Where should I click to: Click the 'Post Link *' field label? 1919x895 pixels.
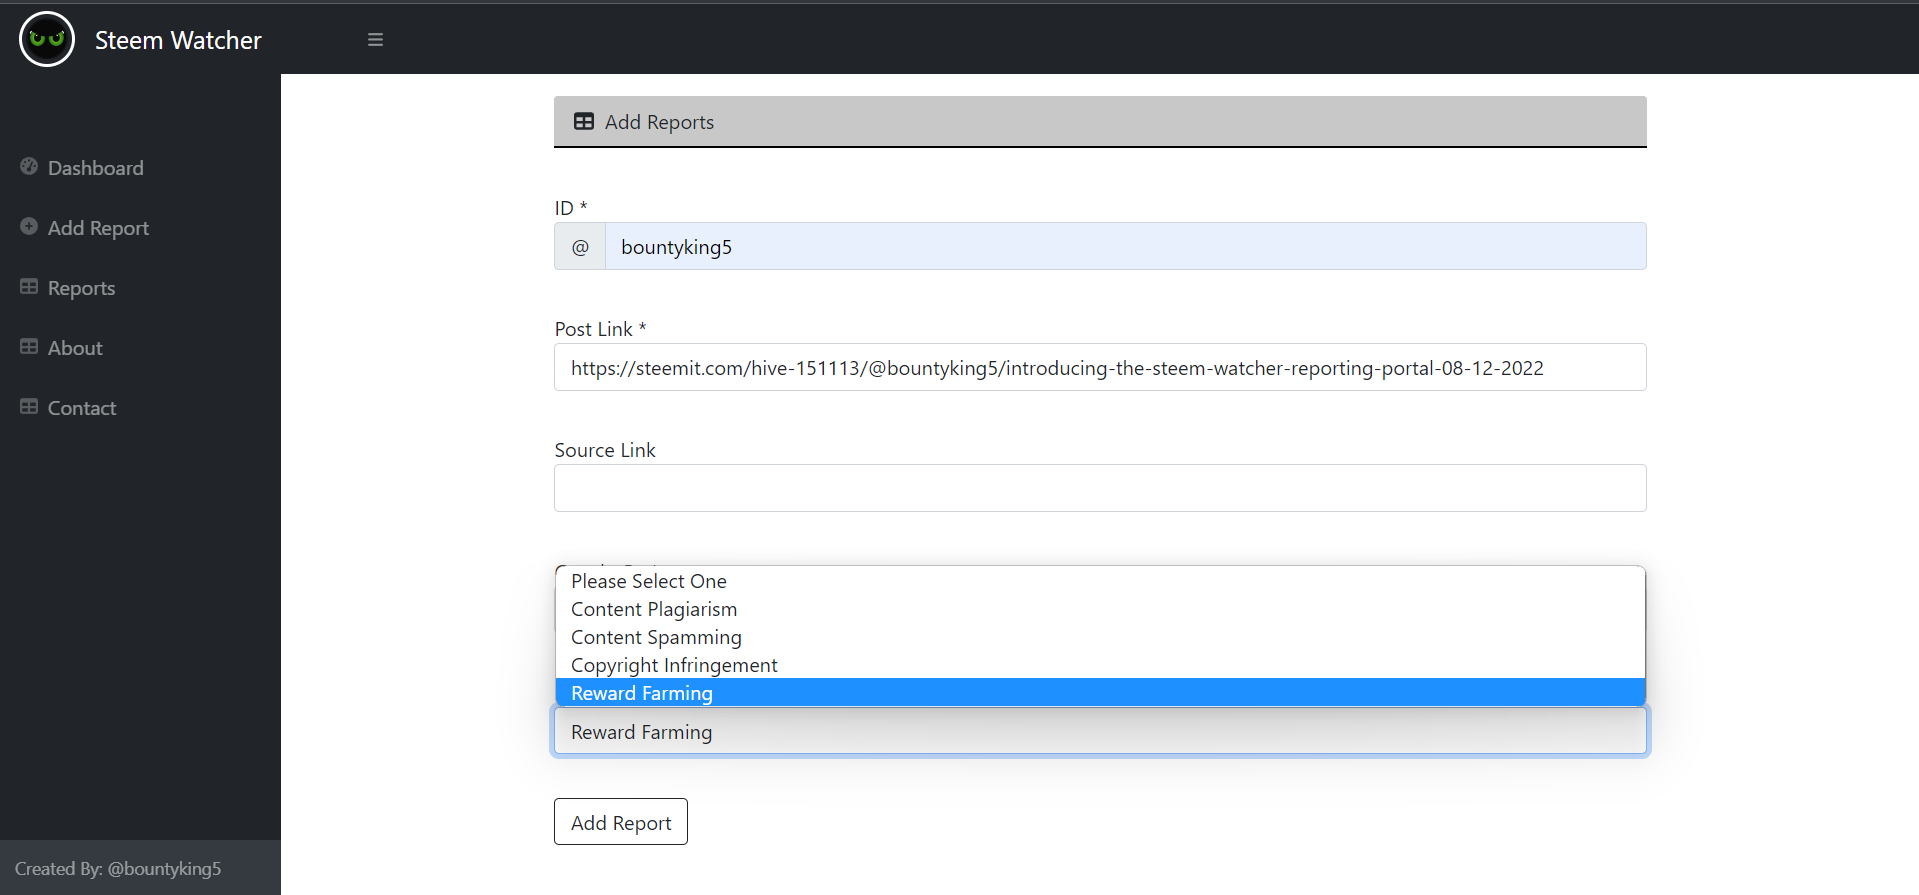click(600, 329)
